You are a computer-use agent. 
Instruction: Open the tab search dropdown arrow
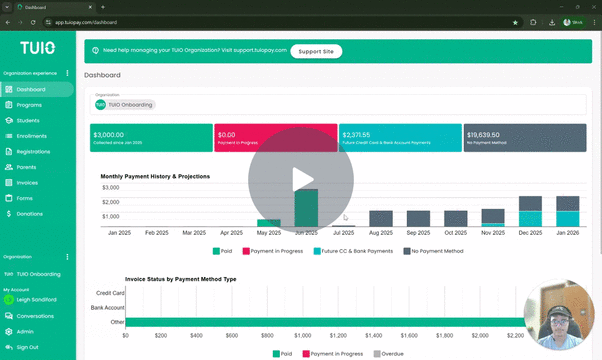point(7,7)
